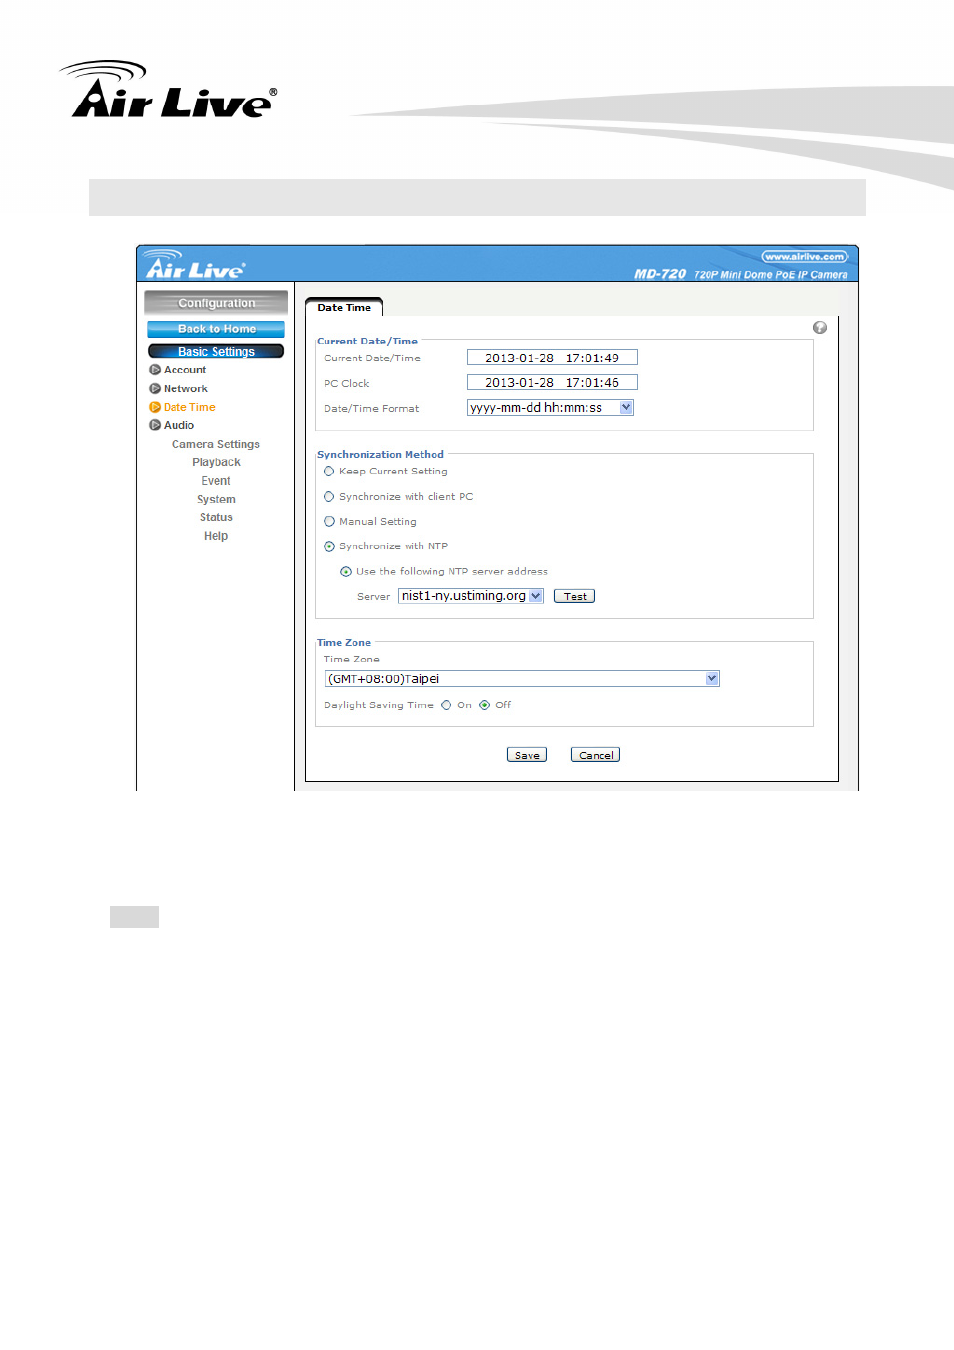Select Synchronize with NTP radio button

pyautogui.click(x=329, y=546)
